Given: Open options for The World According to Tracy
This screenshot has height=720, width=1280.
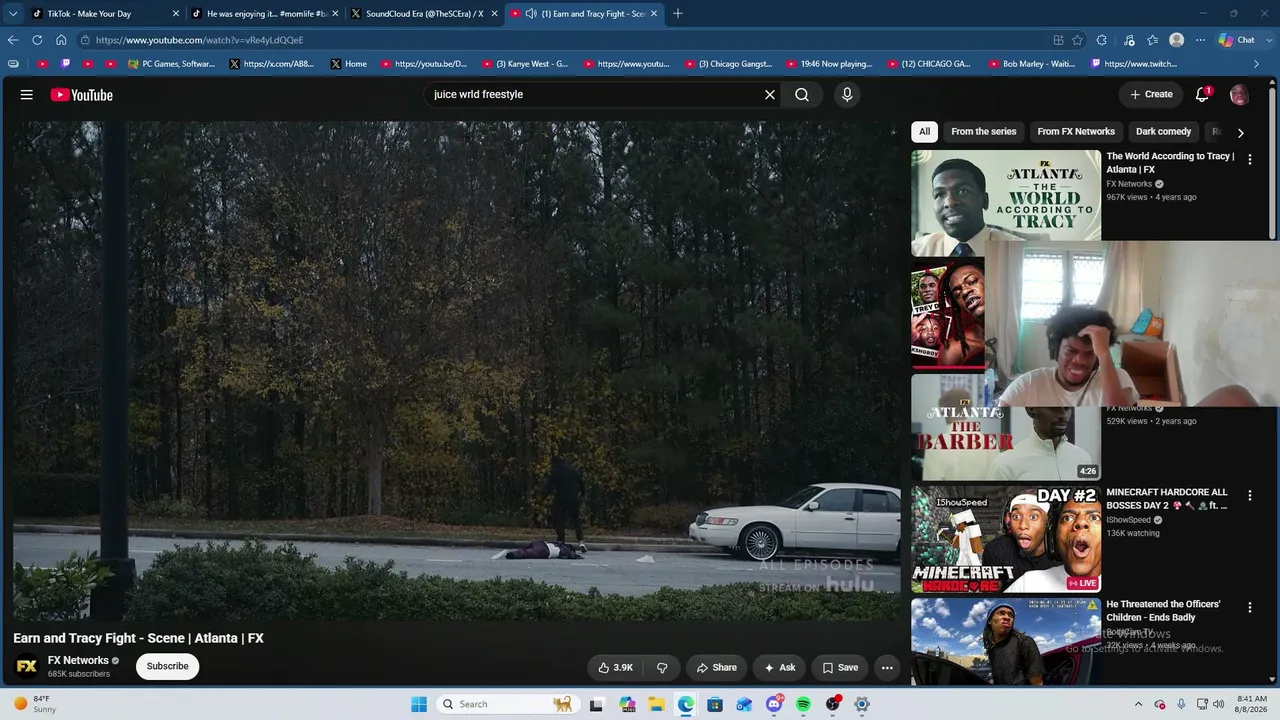Looking at the screenshot, I should pos(1249,159).
